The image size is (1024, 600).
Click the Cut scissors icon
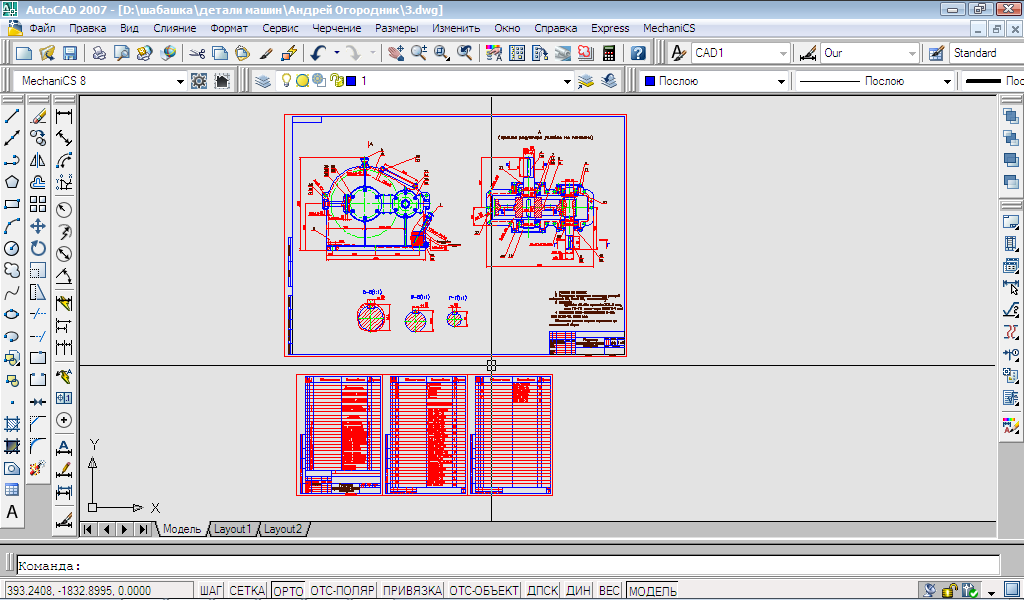point(197,53)
